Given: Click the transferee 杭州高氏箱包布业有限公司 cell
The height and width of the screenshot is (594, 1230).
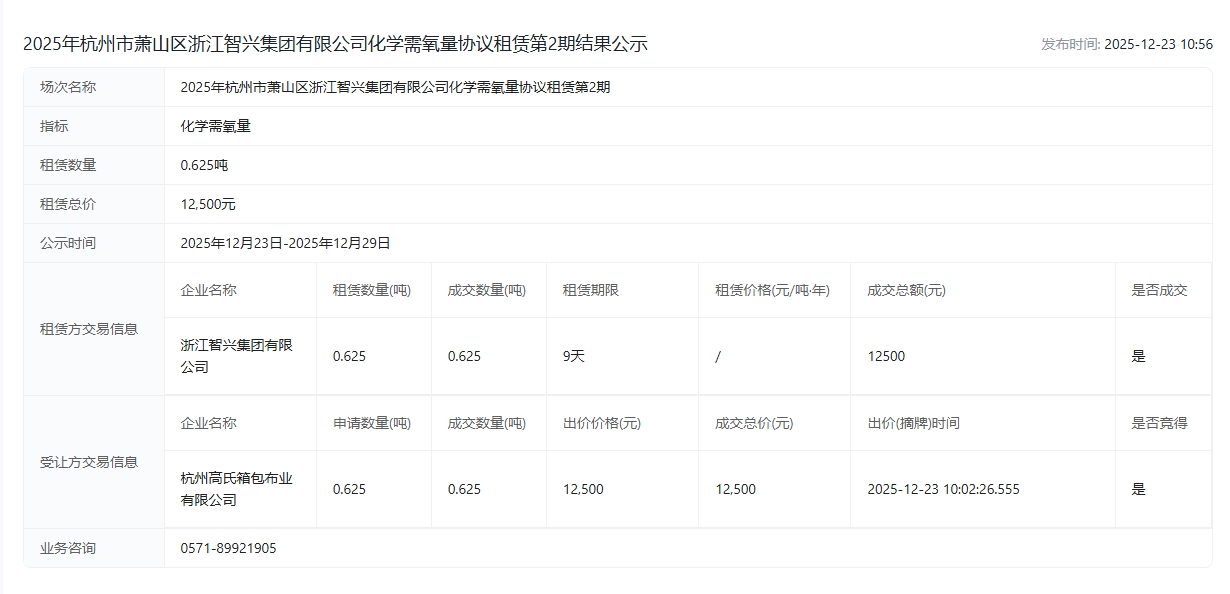Looking at the screenshot, I should click(237, 489).
